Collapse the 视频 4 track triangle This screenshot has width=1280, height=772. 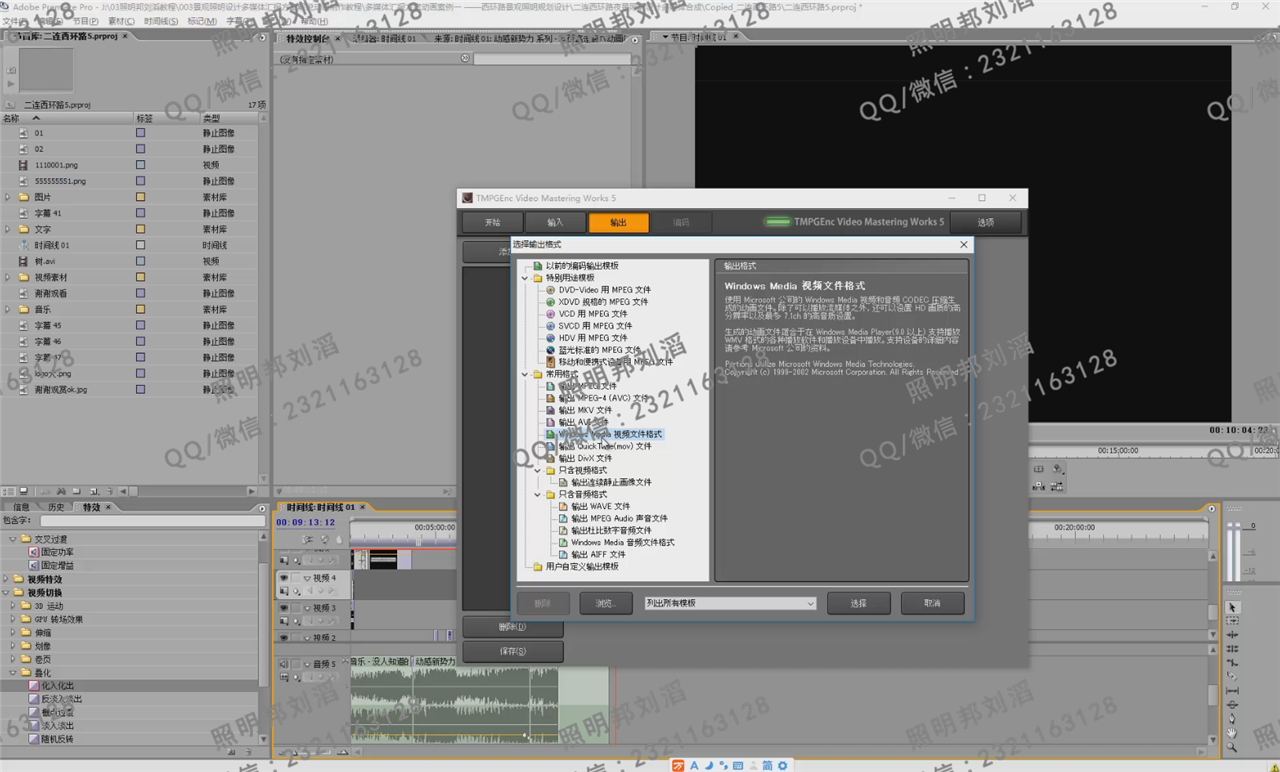[307, 578]
